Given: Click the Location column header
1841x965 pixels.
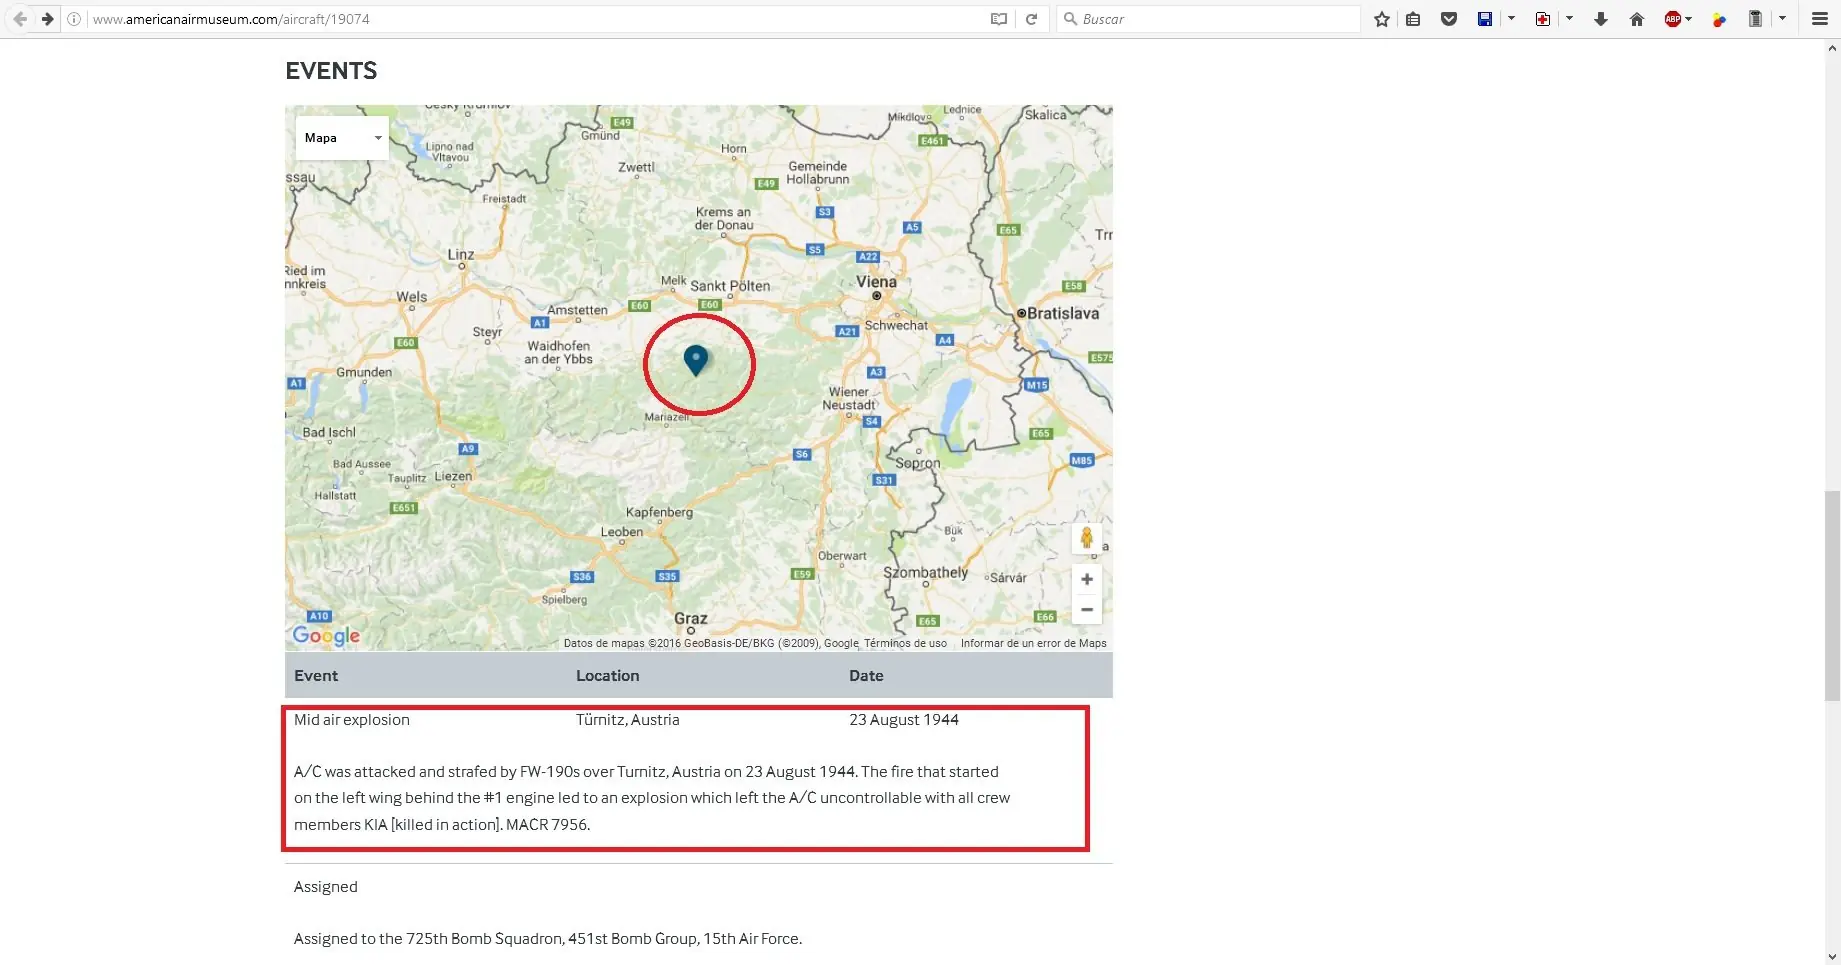Looking at the screenshot, I should point(608,676).
